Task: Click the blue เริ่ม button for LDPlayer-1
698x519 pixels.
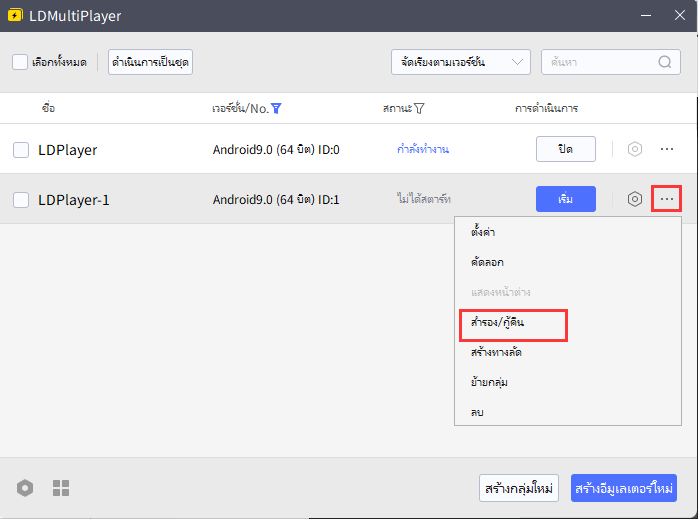Action: click(566, 199)
